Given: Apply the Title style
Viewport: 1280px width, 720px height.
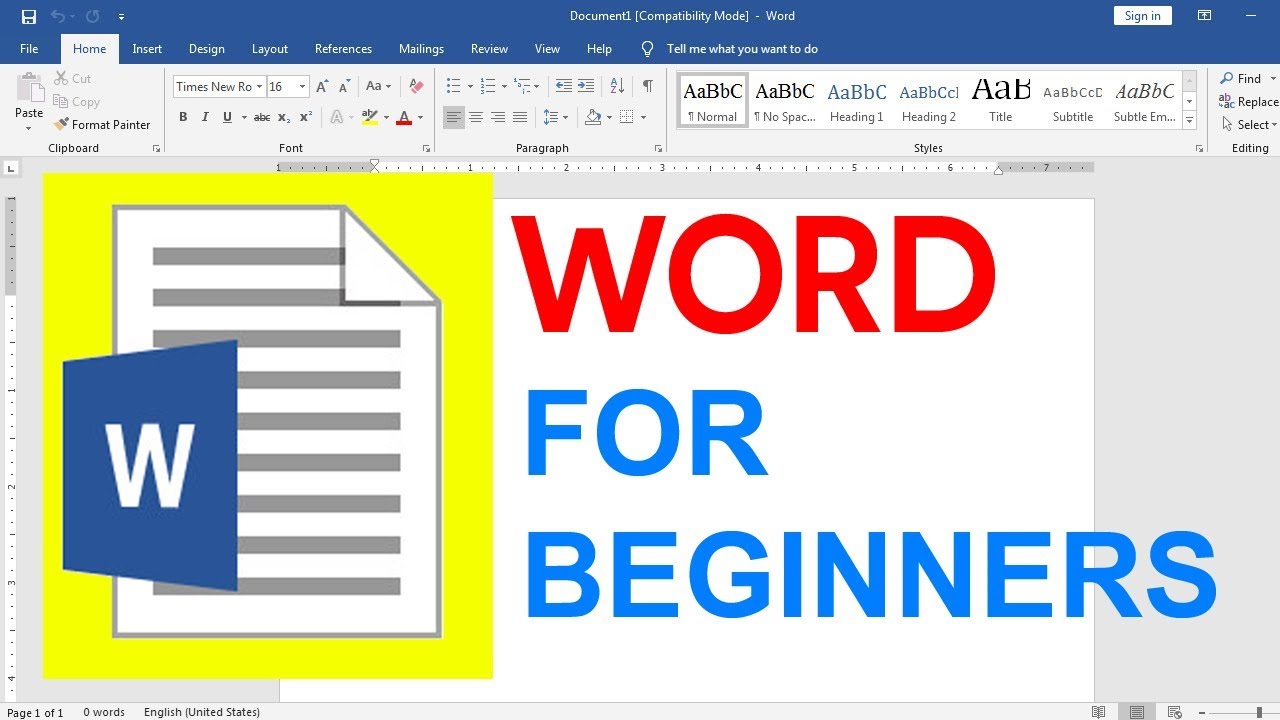Looking at the screenshot, I should click(x=1001, y=100).
